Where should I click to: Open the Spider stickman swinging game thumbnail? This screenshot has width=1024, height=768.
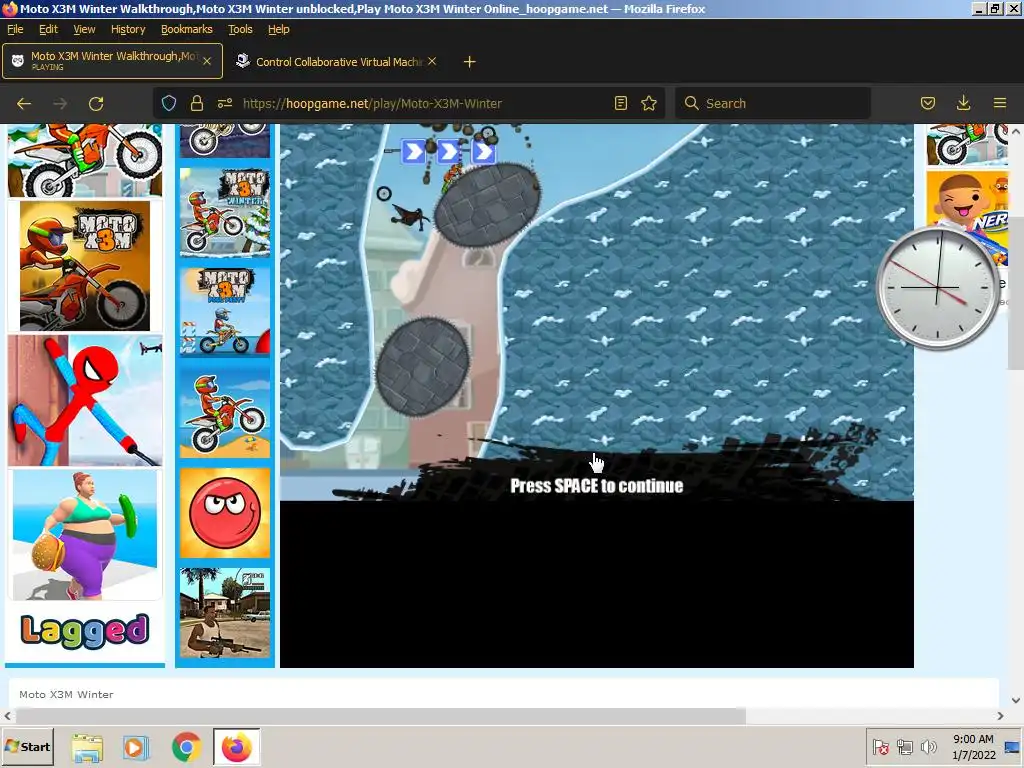(85, 400)
